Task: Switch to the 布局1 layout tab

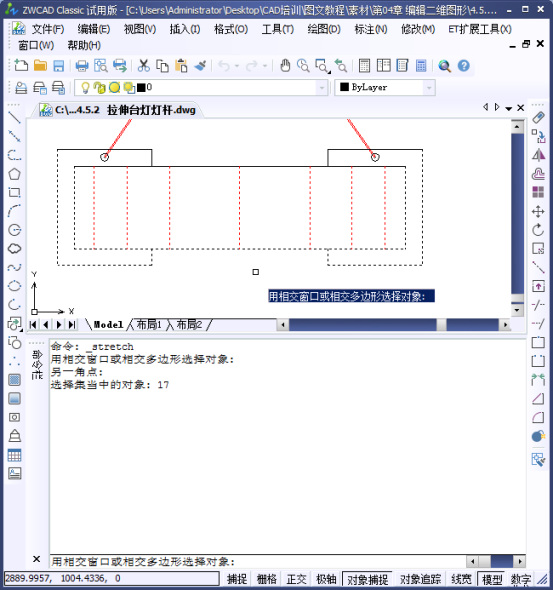Action: pyautogui.click(x=149, y=324)
